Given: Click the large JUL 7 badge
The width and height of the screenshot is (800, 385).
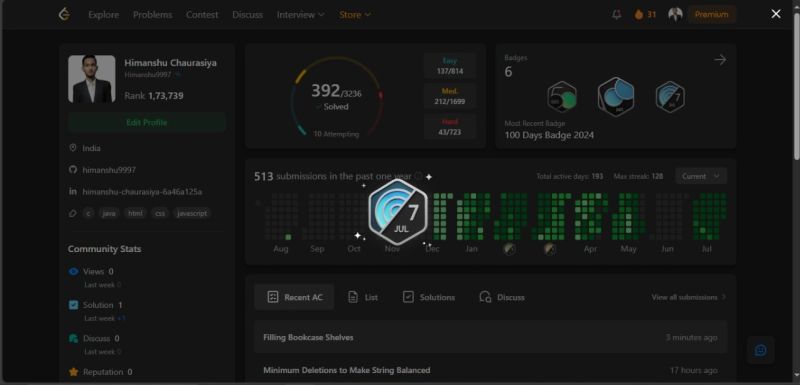Looking at the screenshot, I should tap(398, 212).
